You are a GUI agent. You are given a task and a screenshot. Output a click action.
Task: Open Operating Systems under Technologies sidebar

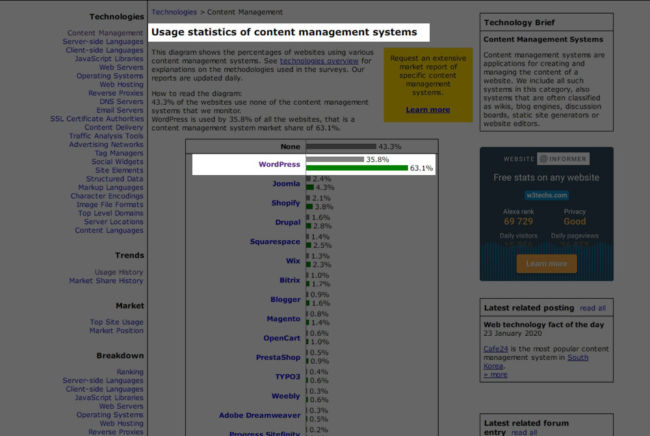click(110, 76)
